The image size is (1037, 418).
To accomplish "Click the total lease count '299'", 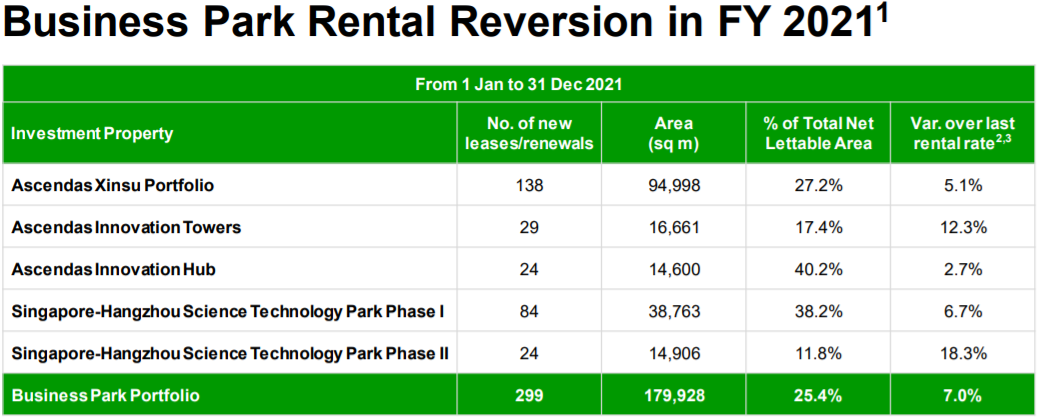I will pyautogui.click(x=529, y=396).
